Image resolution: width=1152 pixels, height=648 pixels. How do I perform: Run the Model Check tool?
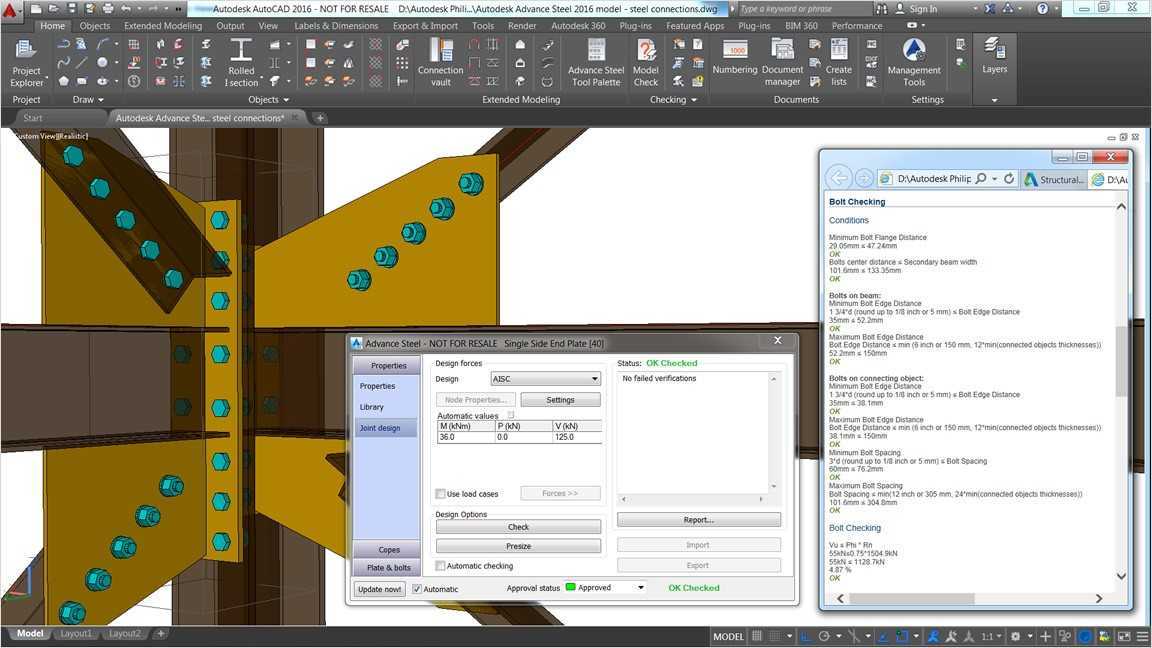pos(646,62)
